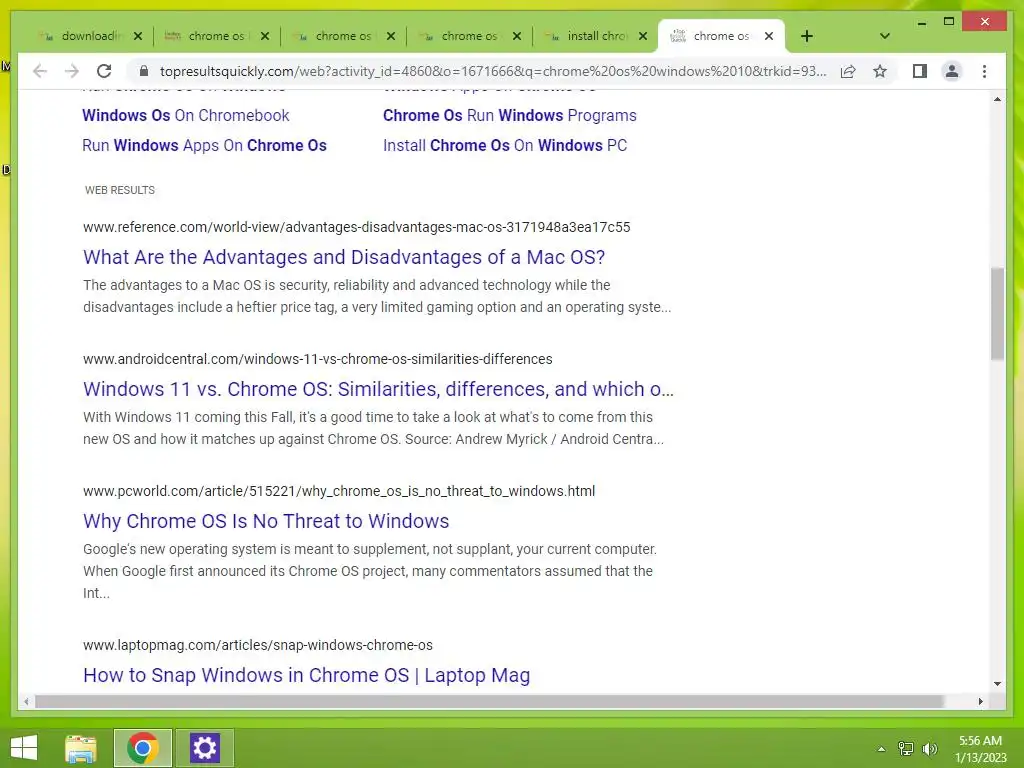Viewport: 1024px width, 768px height.
Task: Open File Explorer from the taskbar
Action: coord(81,748)
